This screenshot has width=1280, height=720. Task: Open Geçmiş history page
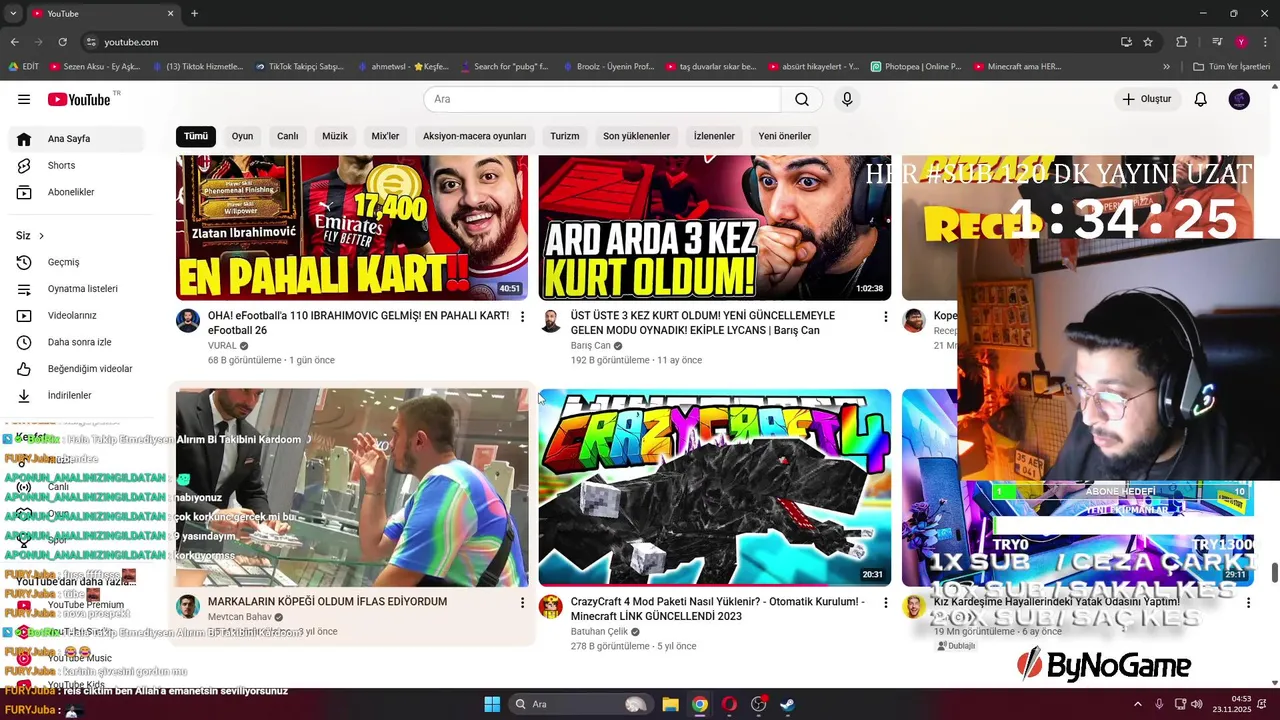point(75,262)
